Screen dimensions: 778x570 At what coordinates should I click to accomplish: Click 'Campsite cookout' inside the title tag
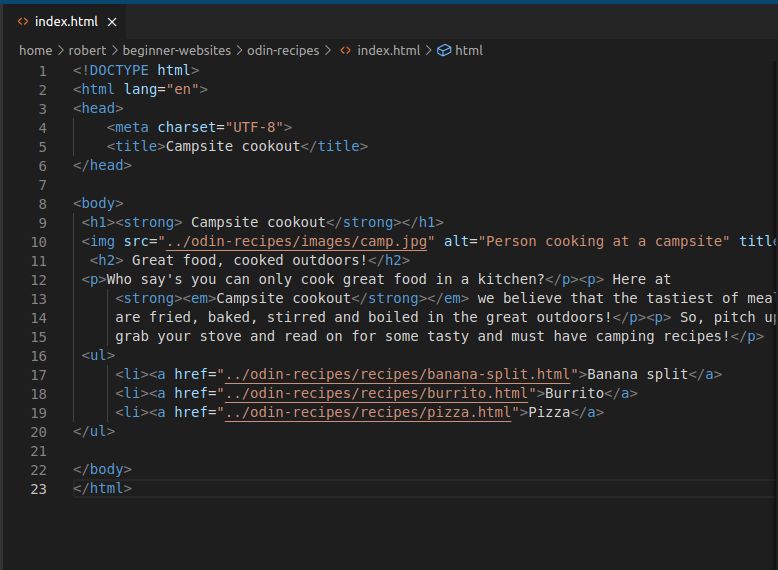click(x=233, y=146)
